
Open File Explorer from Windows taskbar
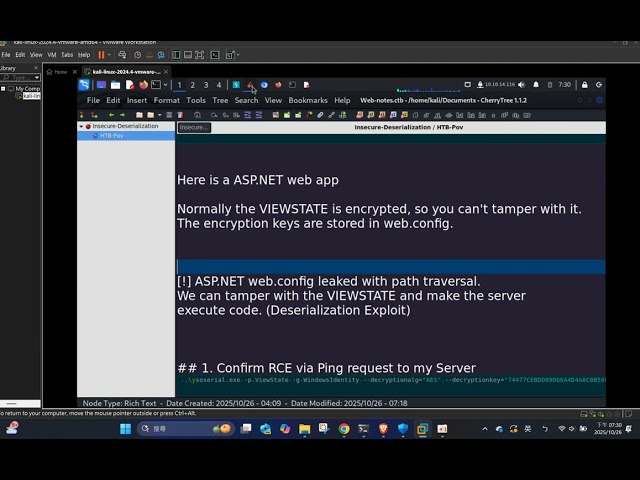[304, 429]
